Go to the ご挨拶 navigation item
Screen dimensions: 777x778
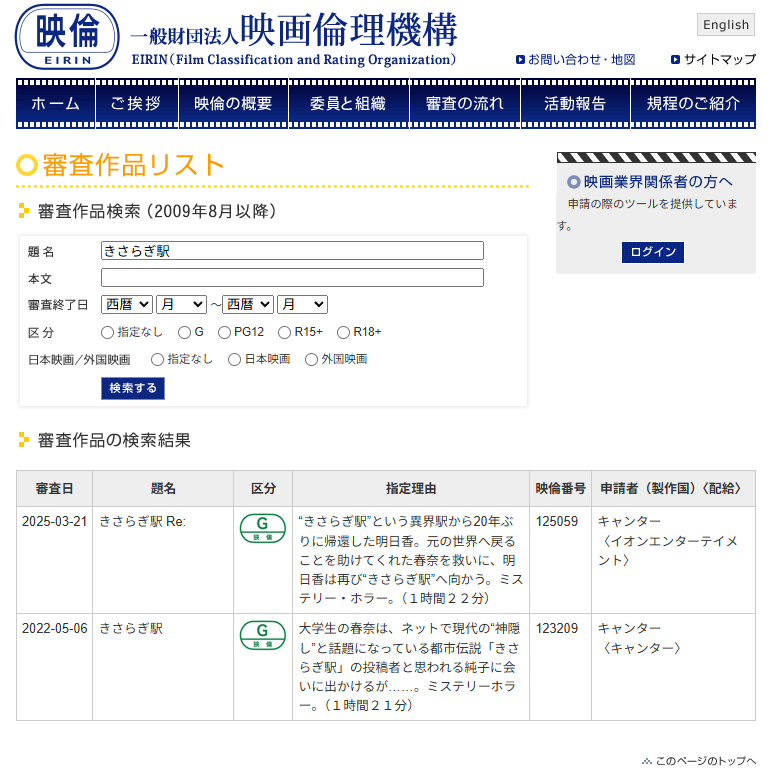click(136, 103)
